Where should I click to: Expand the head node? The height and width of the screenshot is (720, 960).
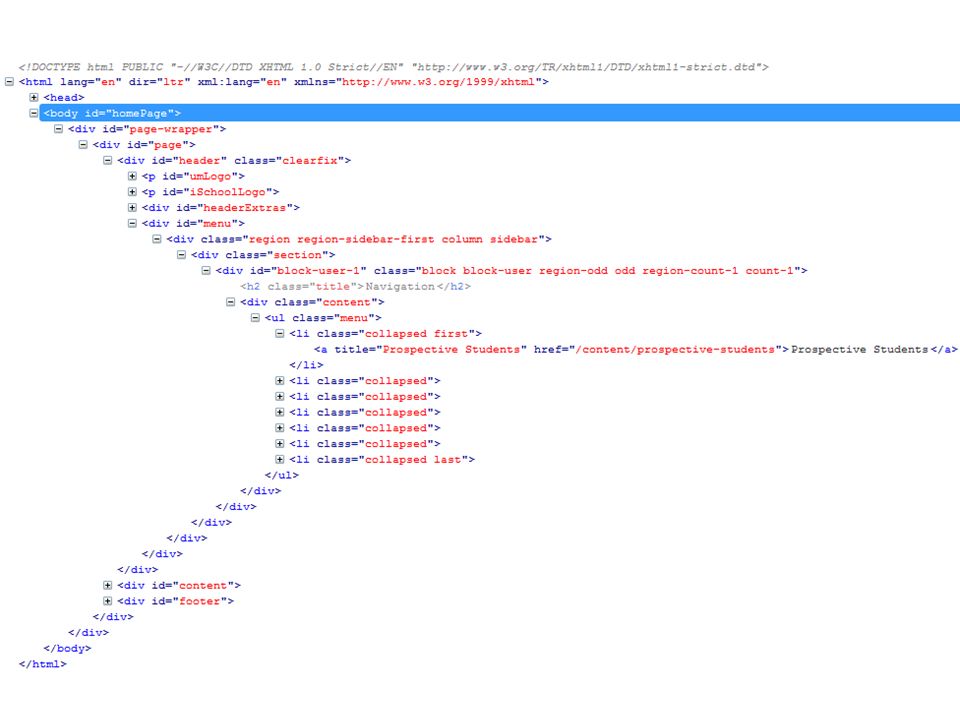34,97
